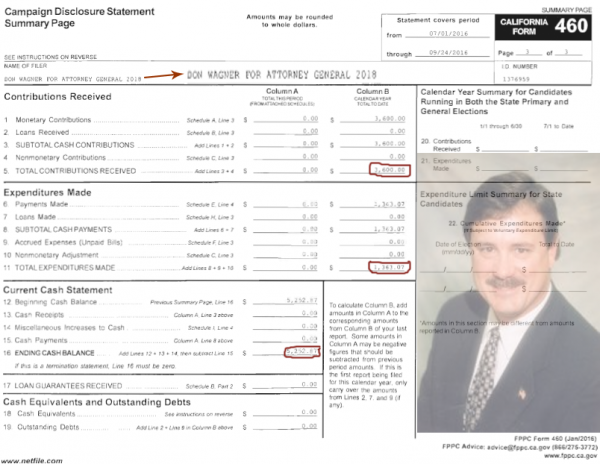Click the "Nonmonetary Contributions" line label
The image size is (600, 464).
point(60,158)
